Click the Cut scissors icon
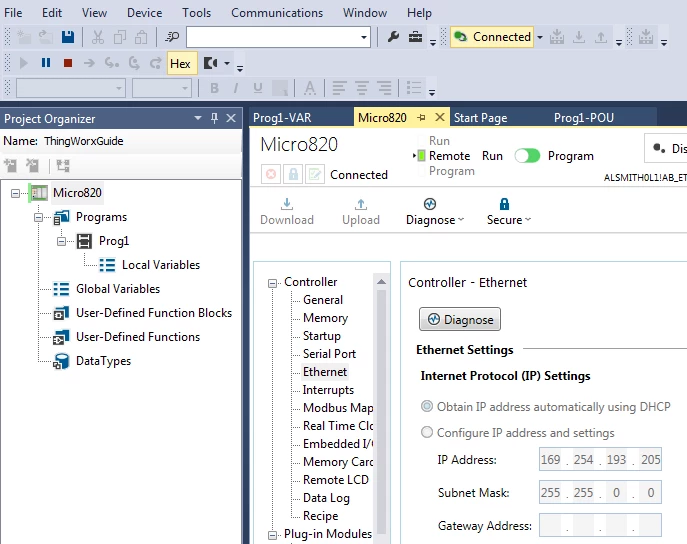Image resolution: width=687 pixels, height=544 pixels. pos(98,37)
